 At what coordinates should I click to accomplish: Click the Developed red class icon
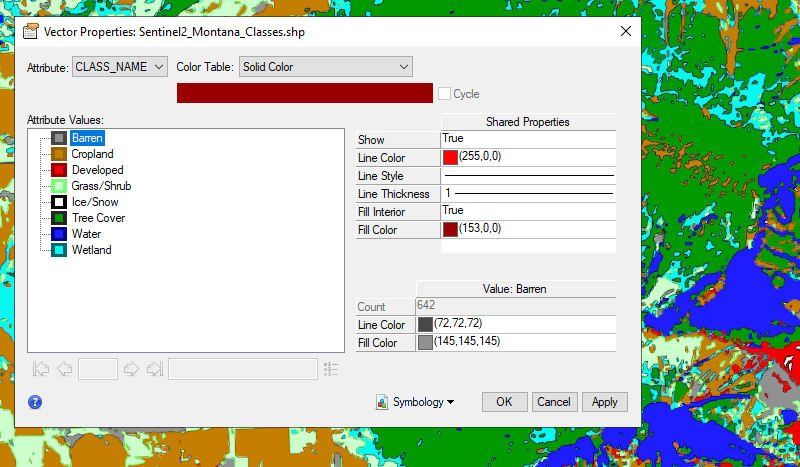pyautogui.click(x=59, y=170)
